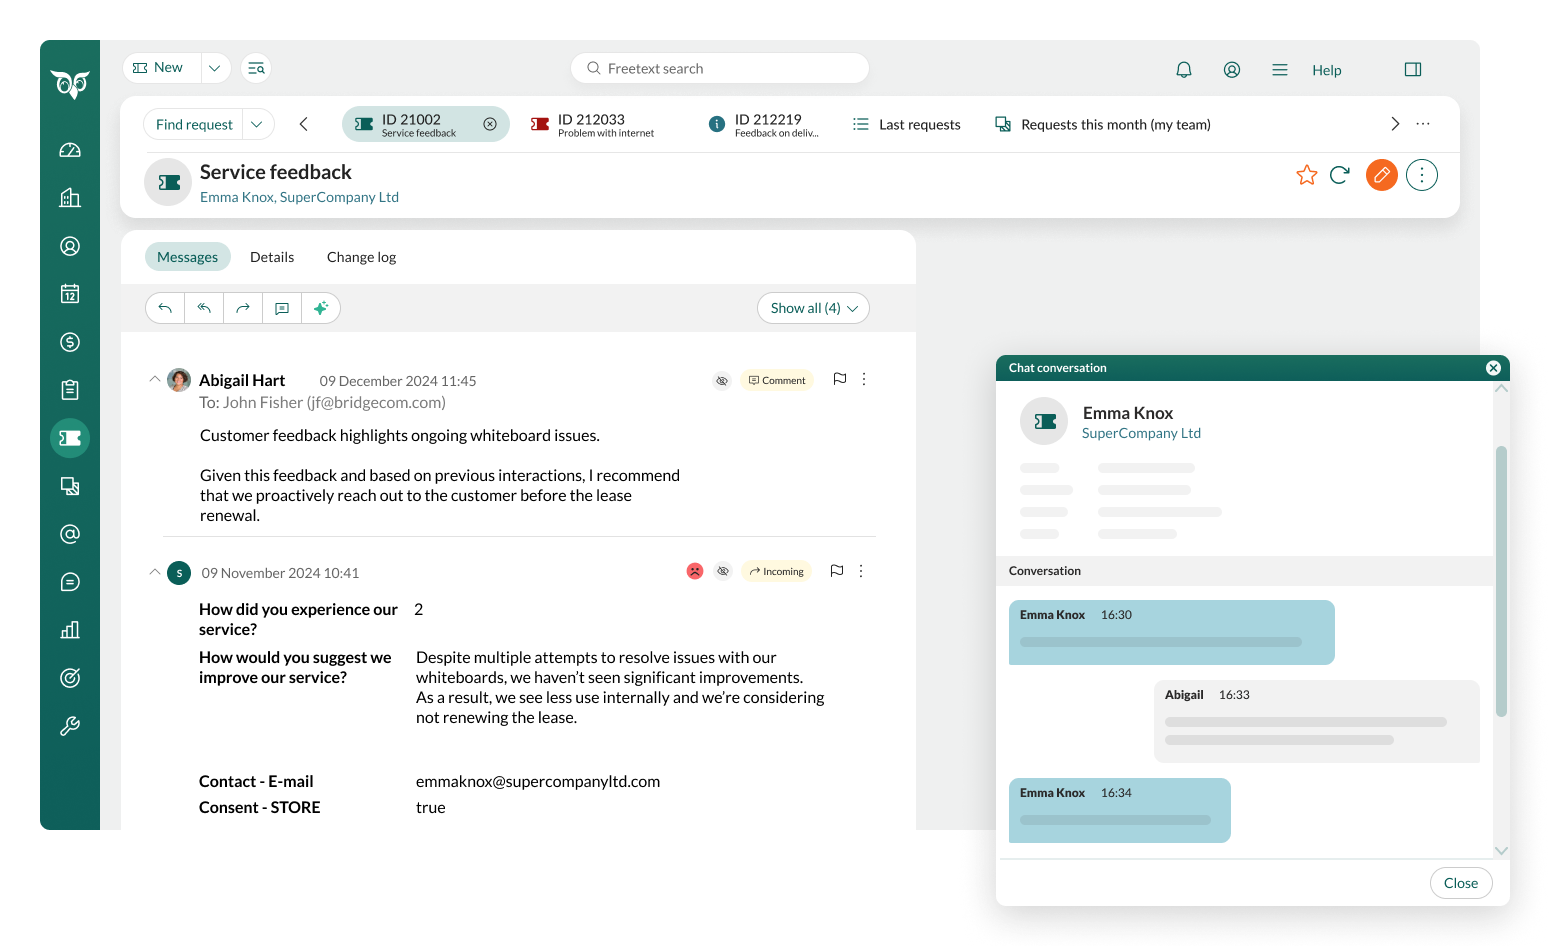Open the dashboard gauge icon in sidebar
1550x946 pixels.
70,150
